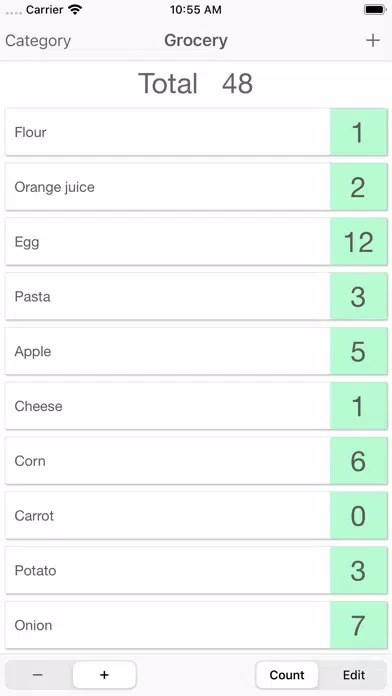Tap the Apple counter showing 5
Screen dimensions: 392x696
pyautogui.click(x=359, y=351)
